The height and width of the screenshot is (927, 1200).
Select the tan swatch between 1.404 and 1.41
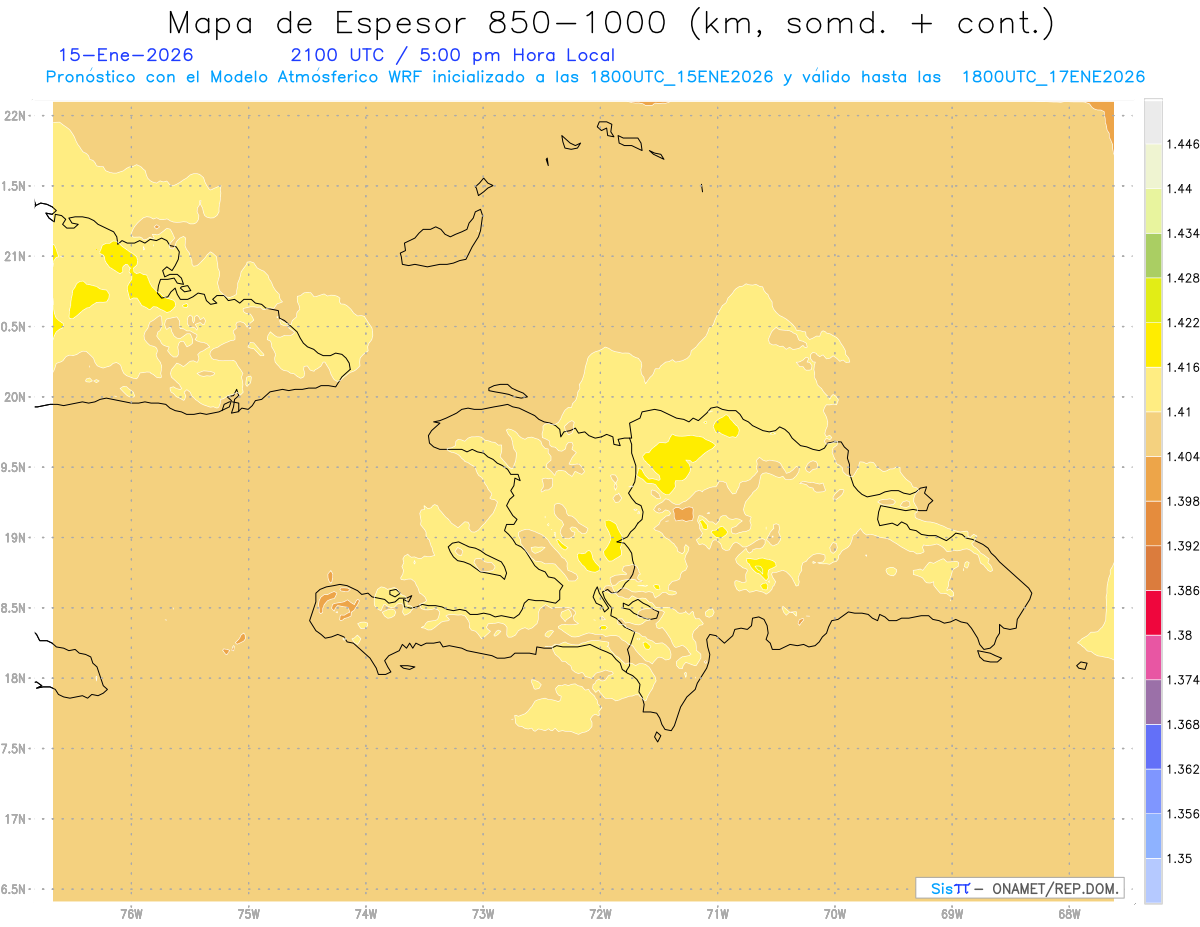(1153, 434)
